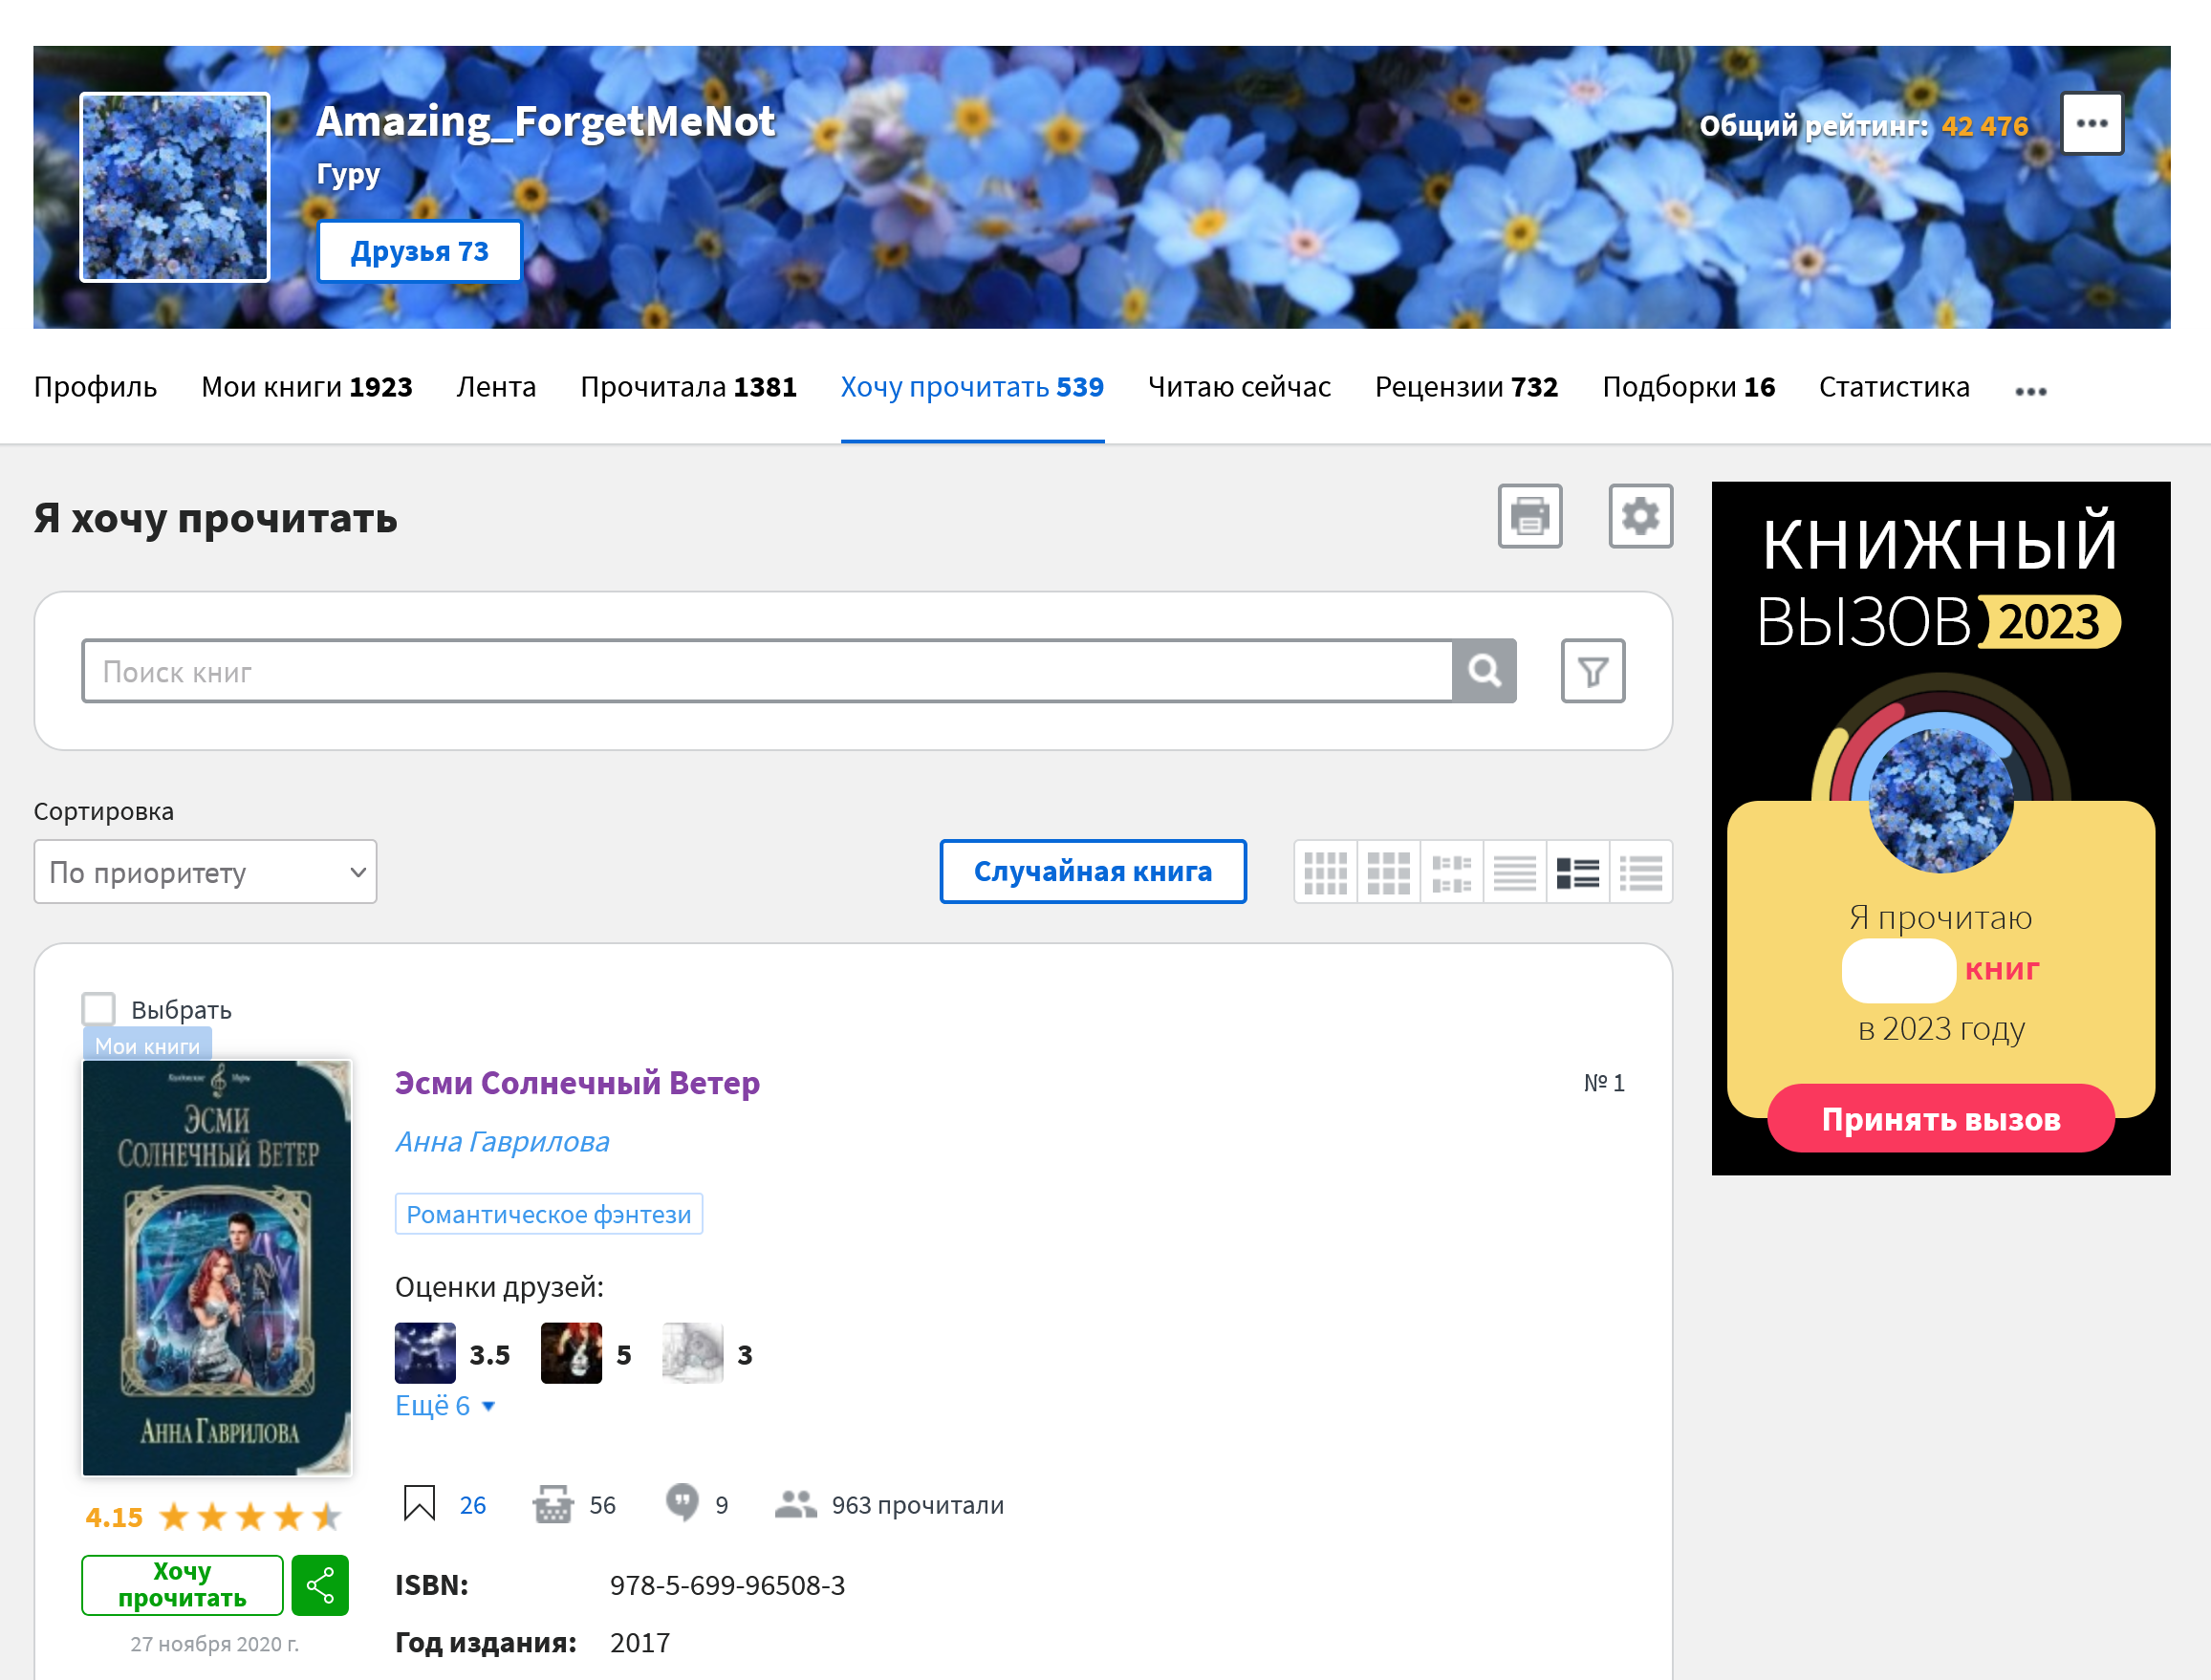Image resolution: width=2211 pixels, height=1680 pixels.
Task: Click the Случайная книга button
Action: pos(1093,872)
